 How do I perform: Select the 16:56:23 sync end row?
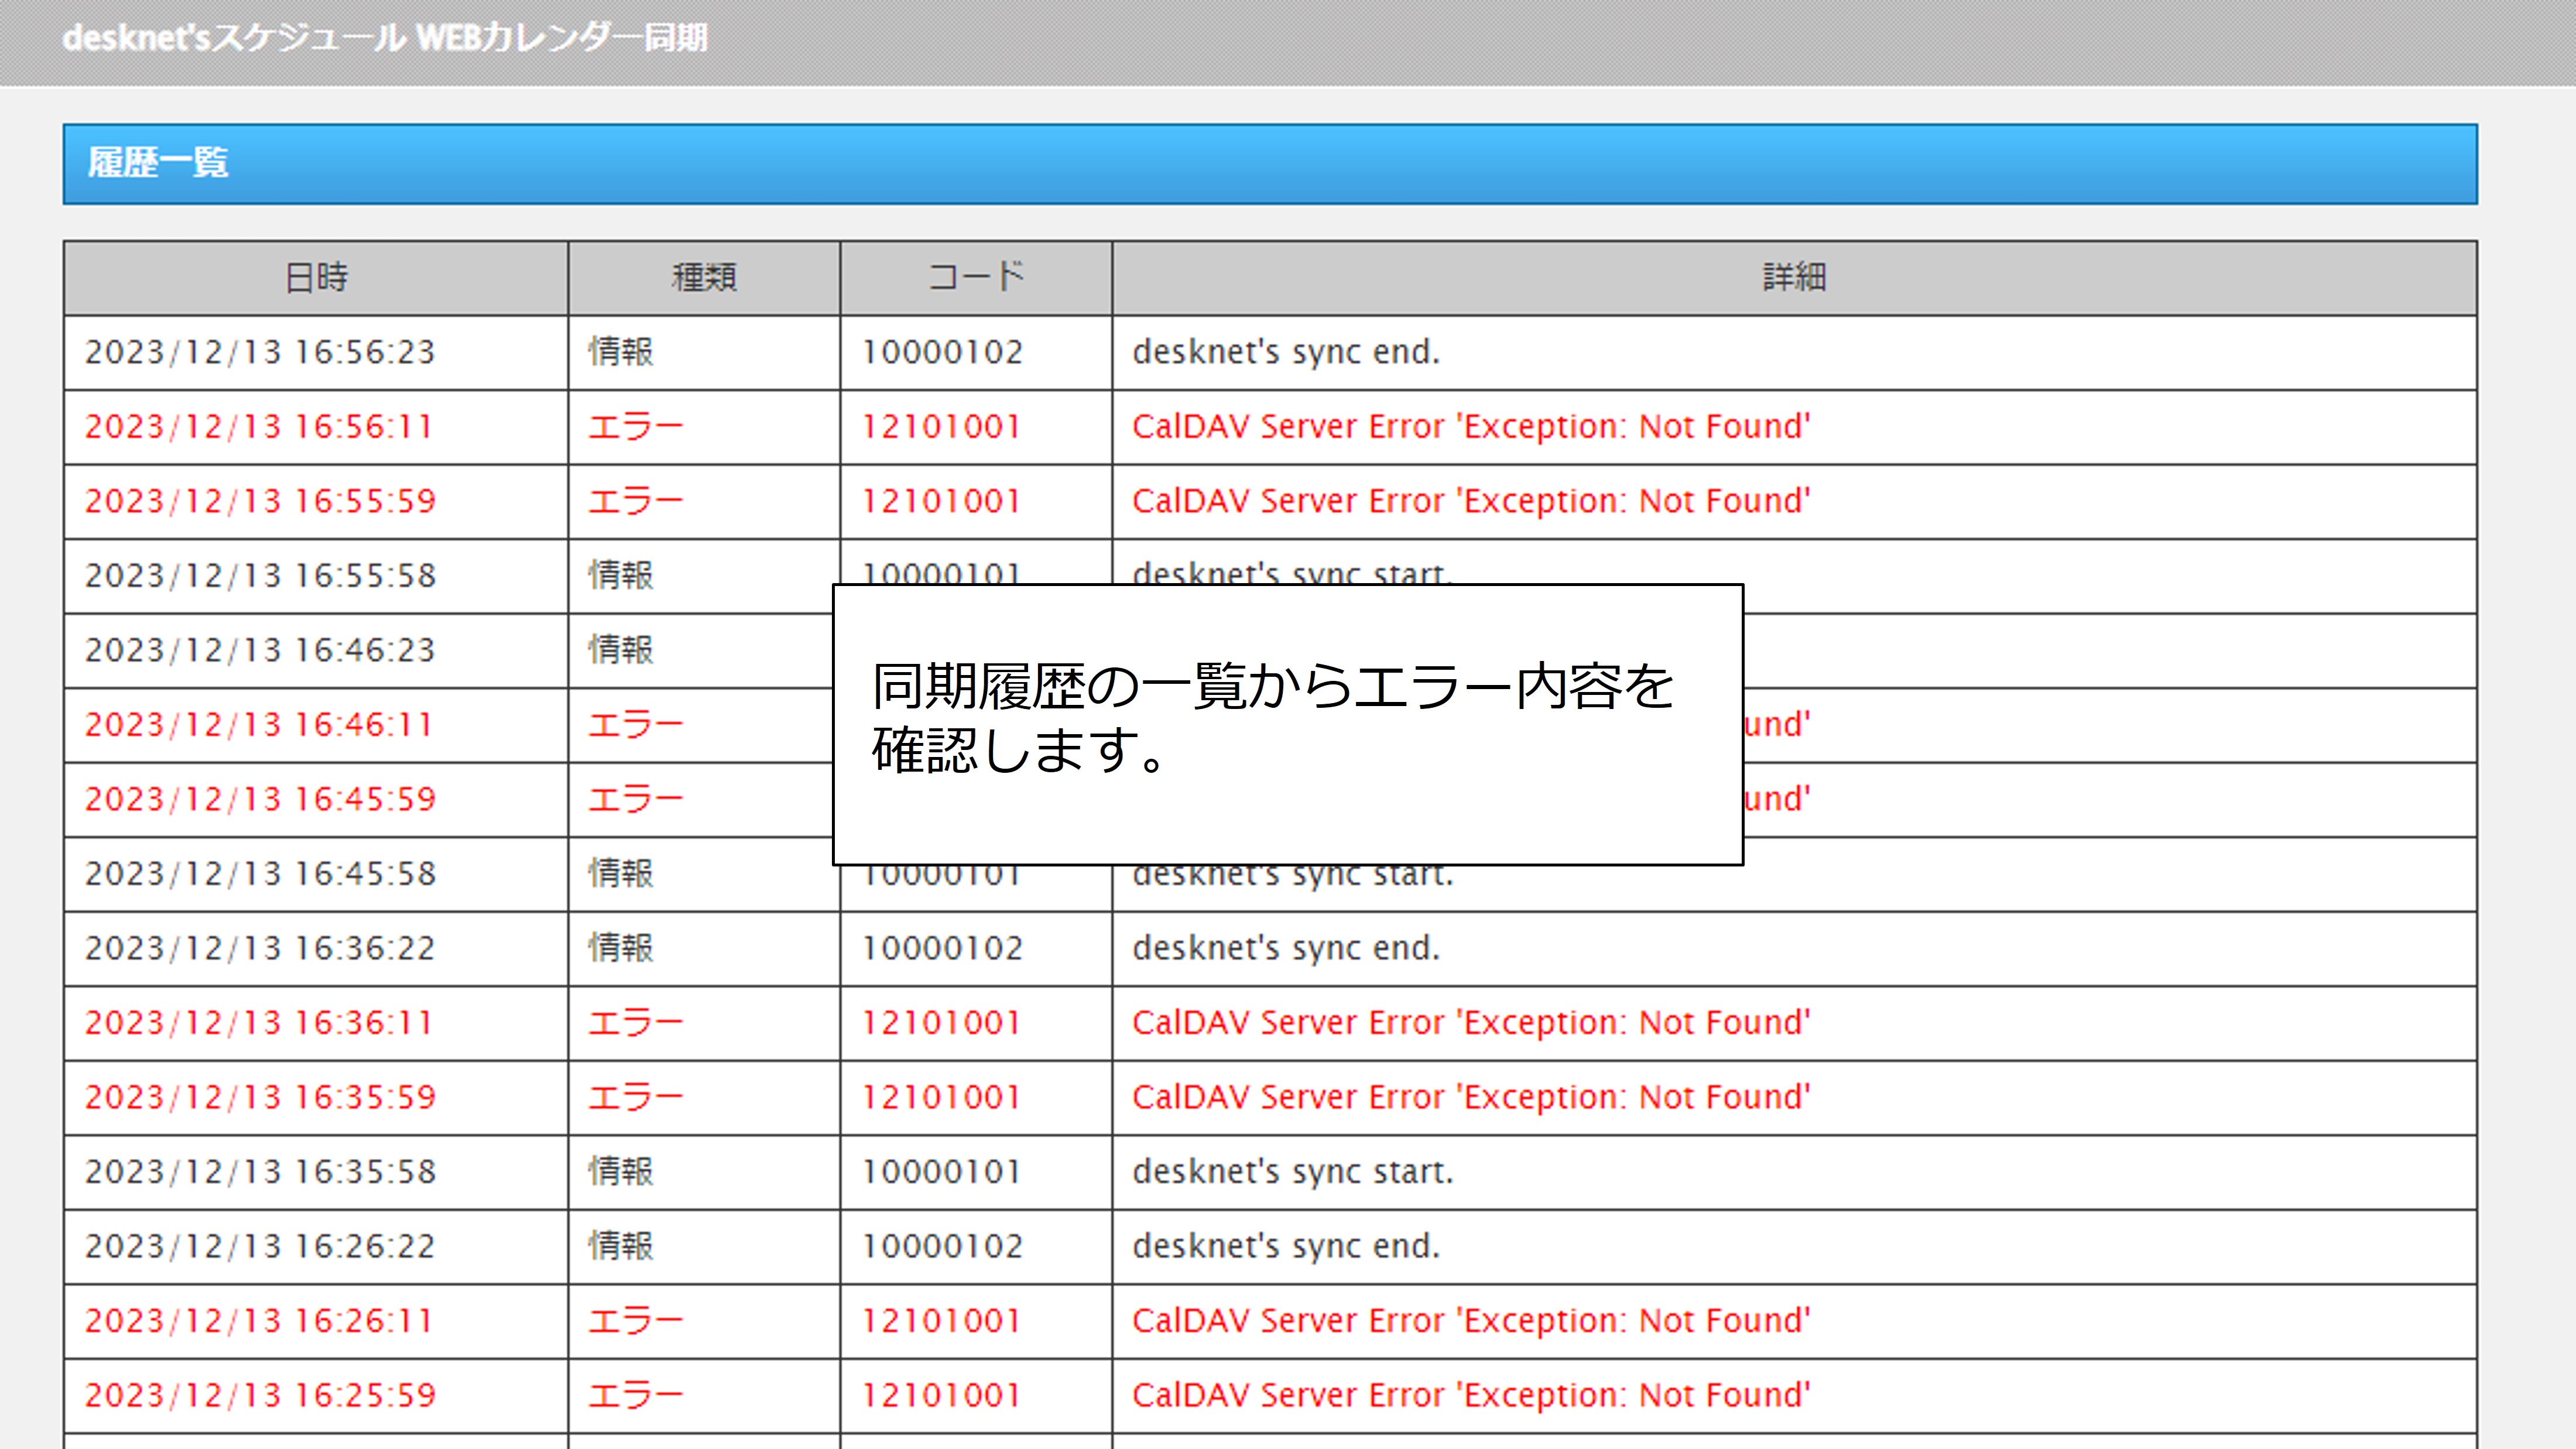(x=1286, y=352)
